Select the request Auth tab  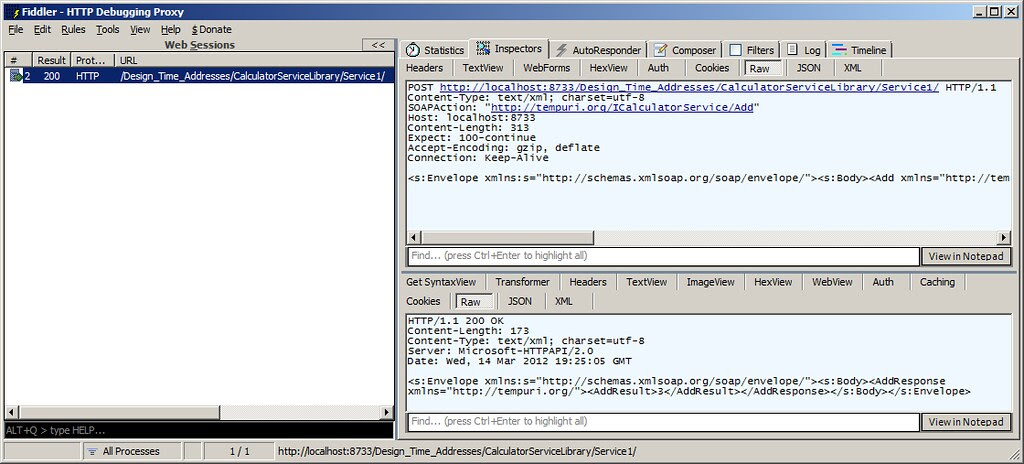[658, 68]
